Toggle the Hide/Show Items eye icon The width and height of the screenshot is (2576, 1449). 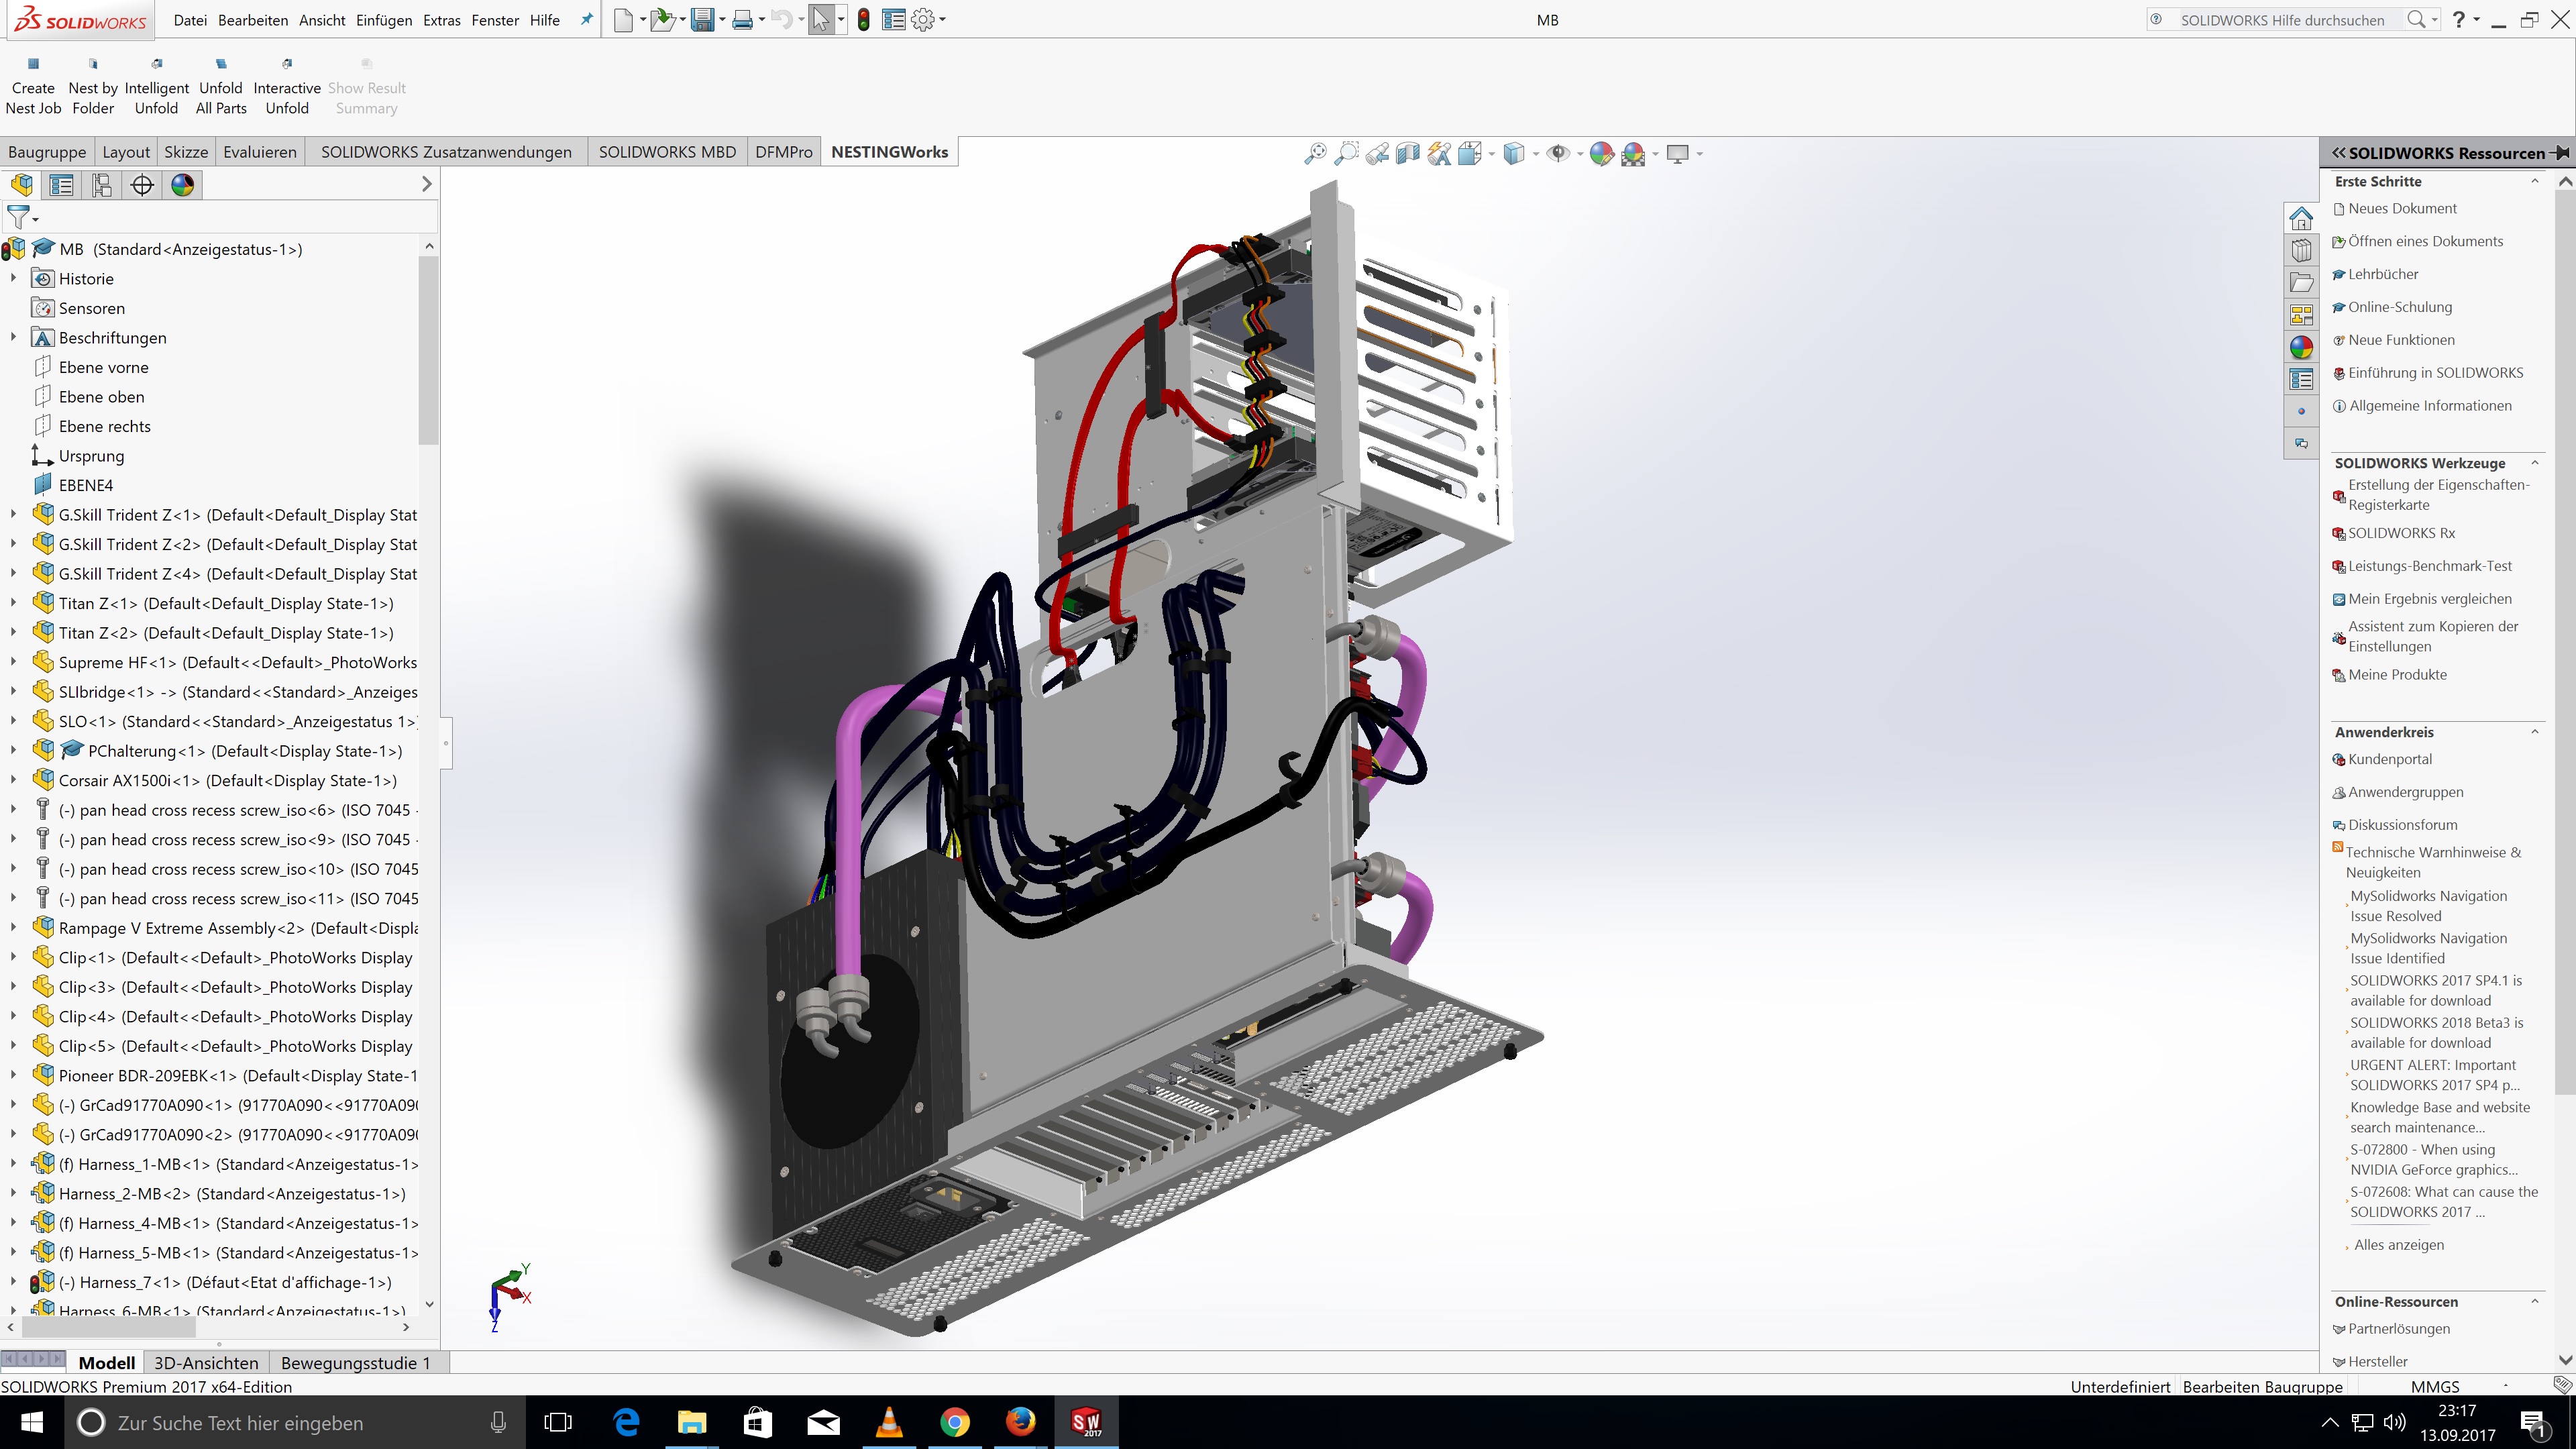(1558, 153)
